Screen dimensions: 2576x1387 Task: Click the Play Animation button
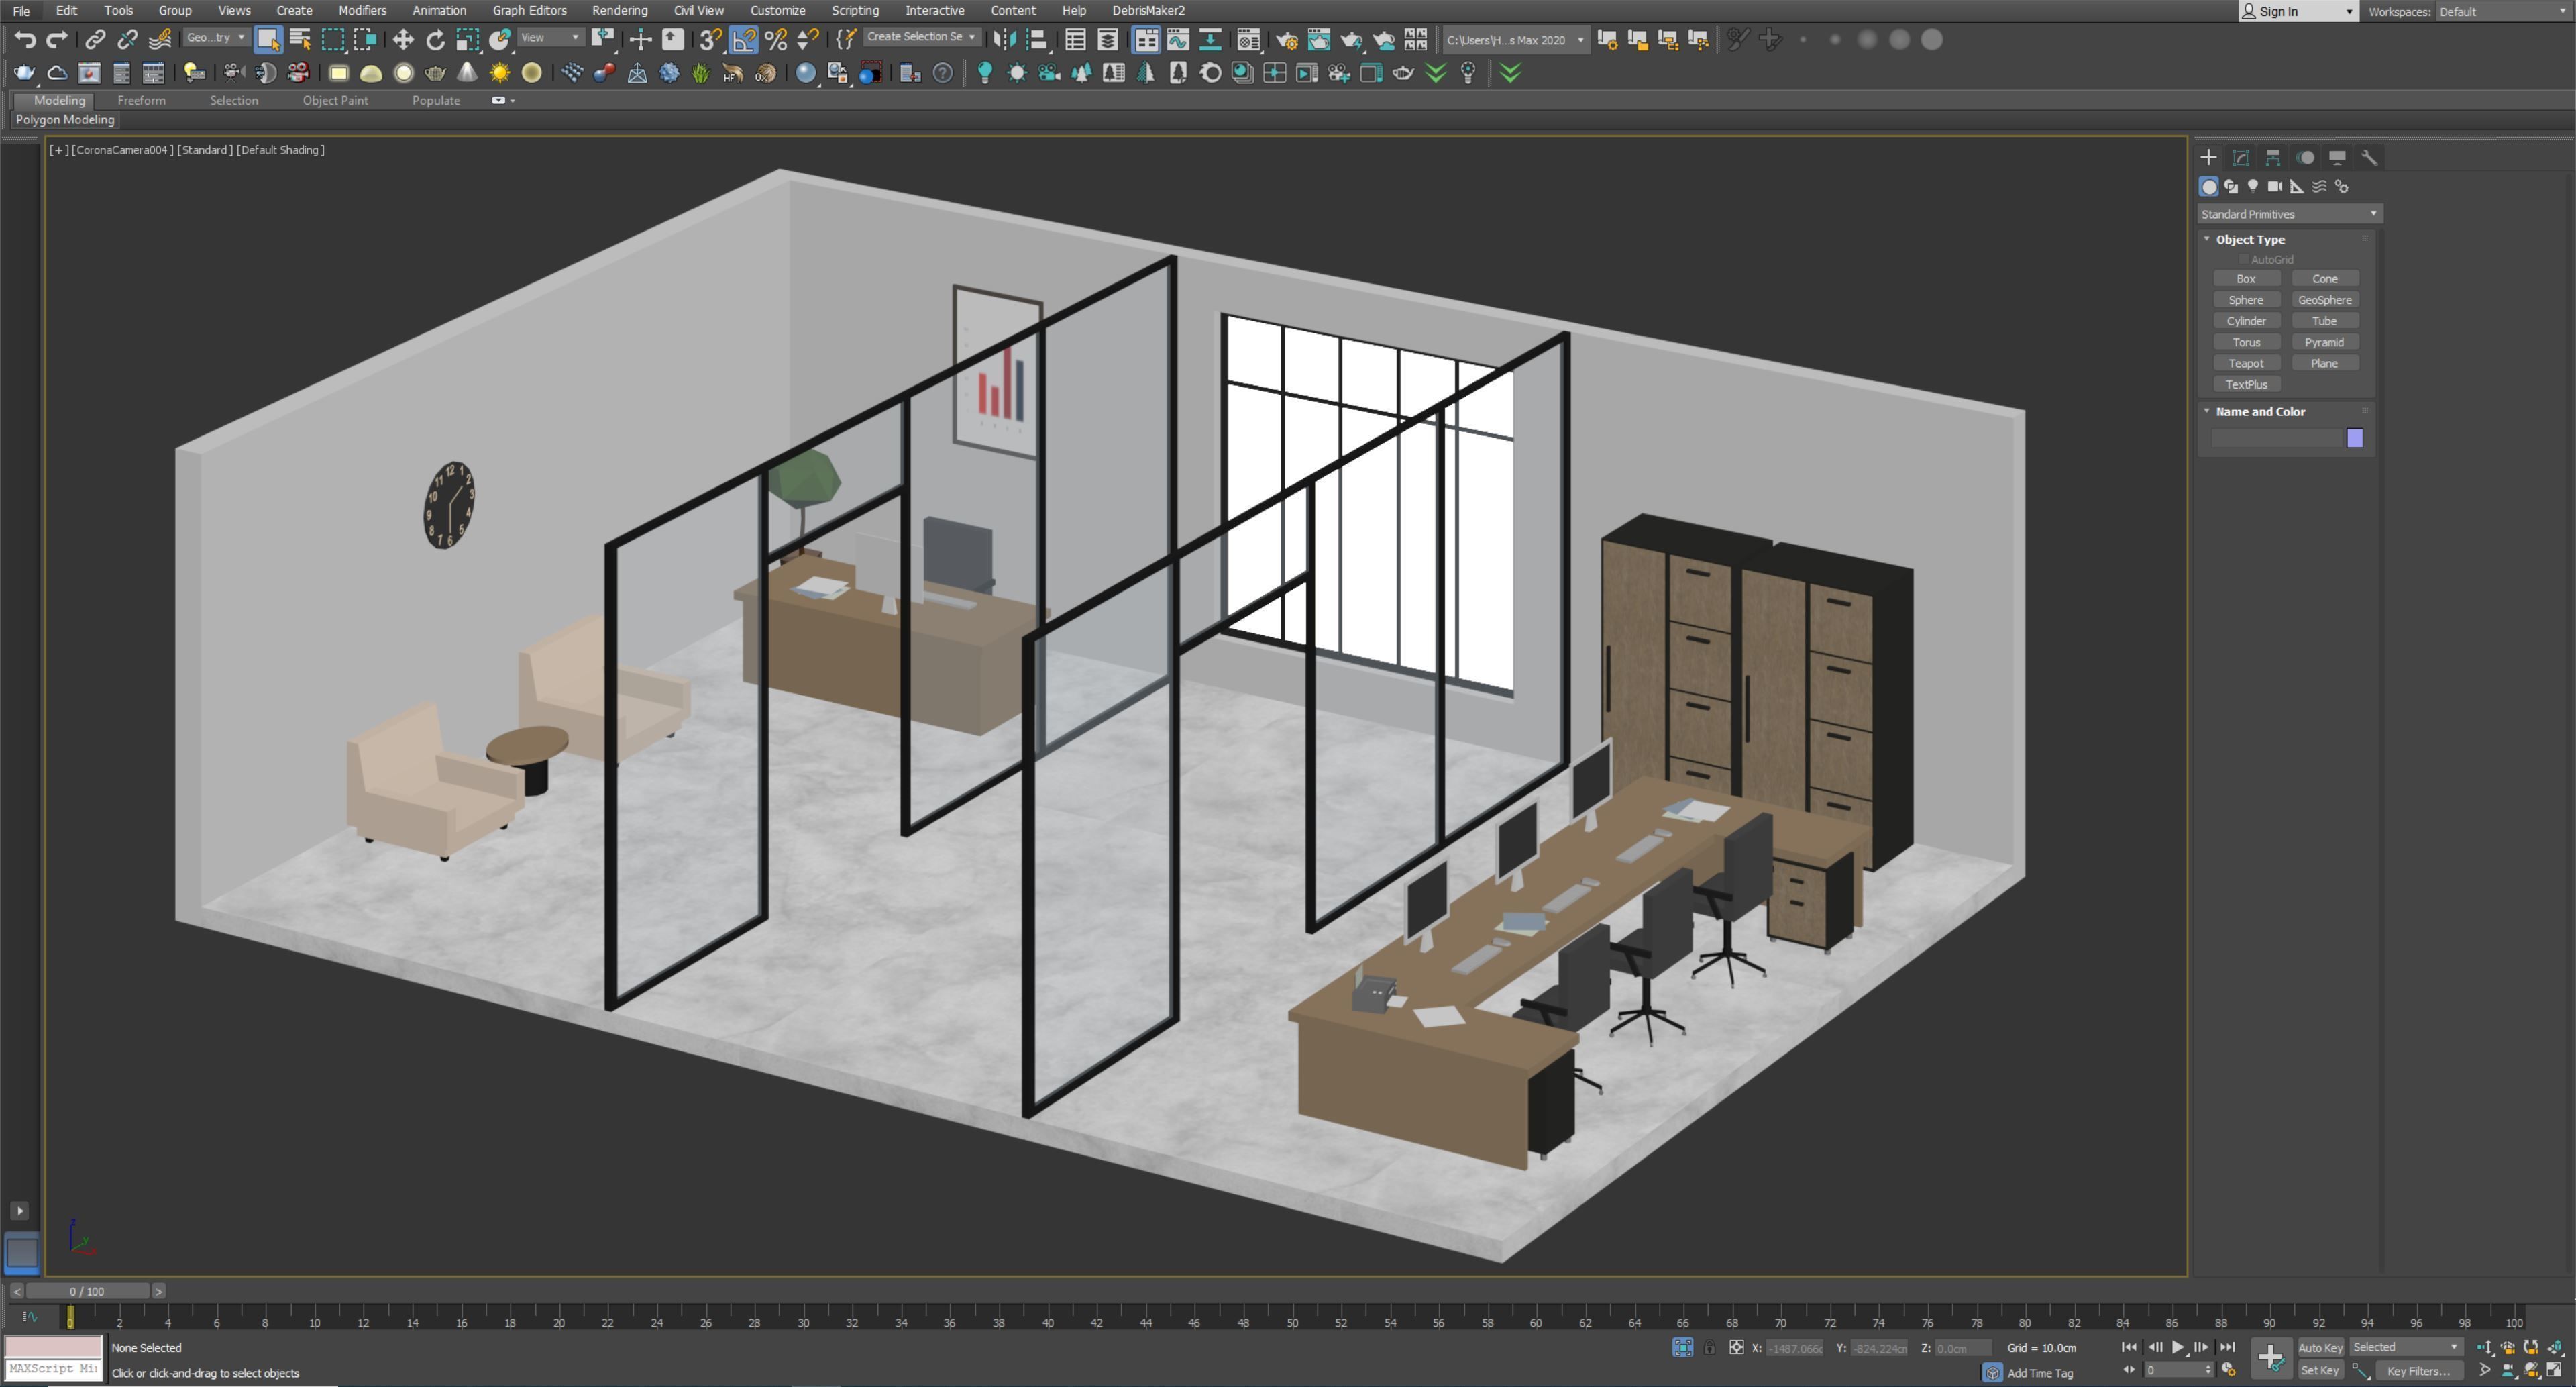click(x=2178, y=1348)
